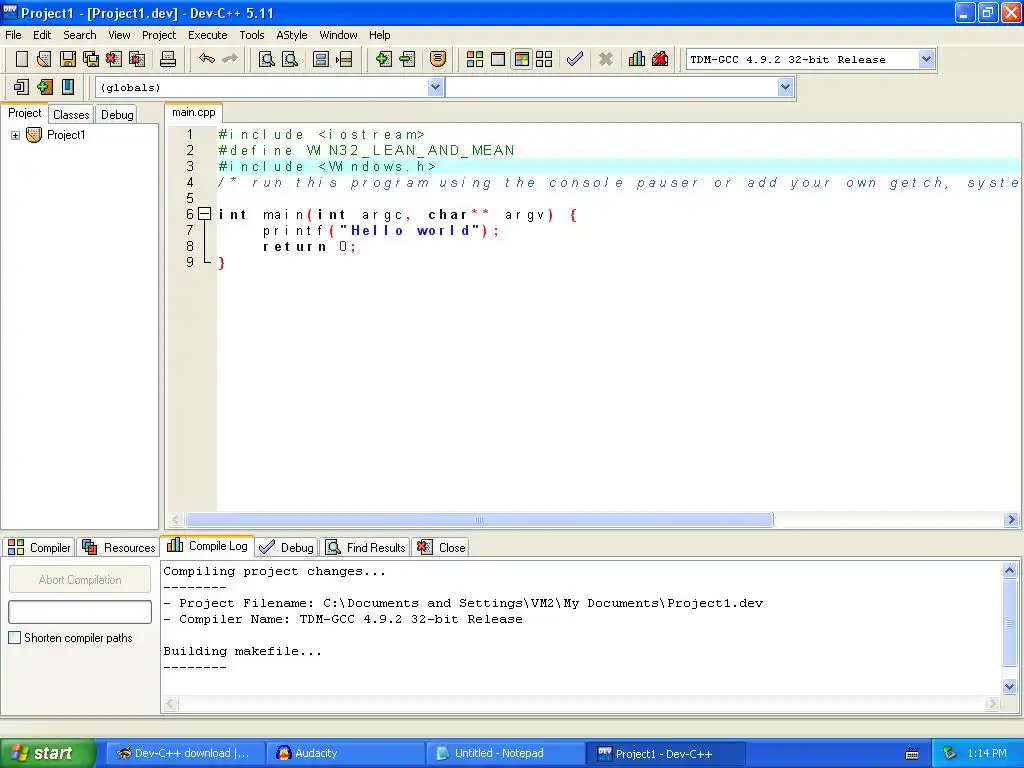
Task: Open the empty function list dropdown
Action: pyautogui.click(x=785, y=87)
